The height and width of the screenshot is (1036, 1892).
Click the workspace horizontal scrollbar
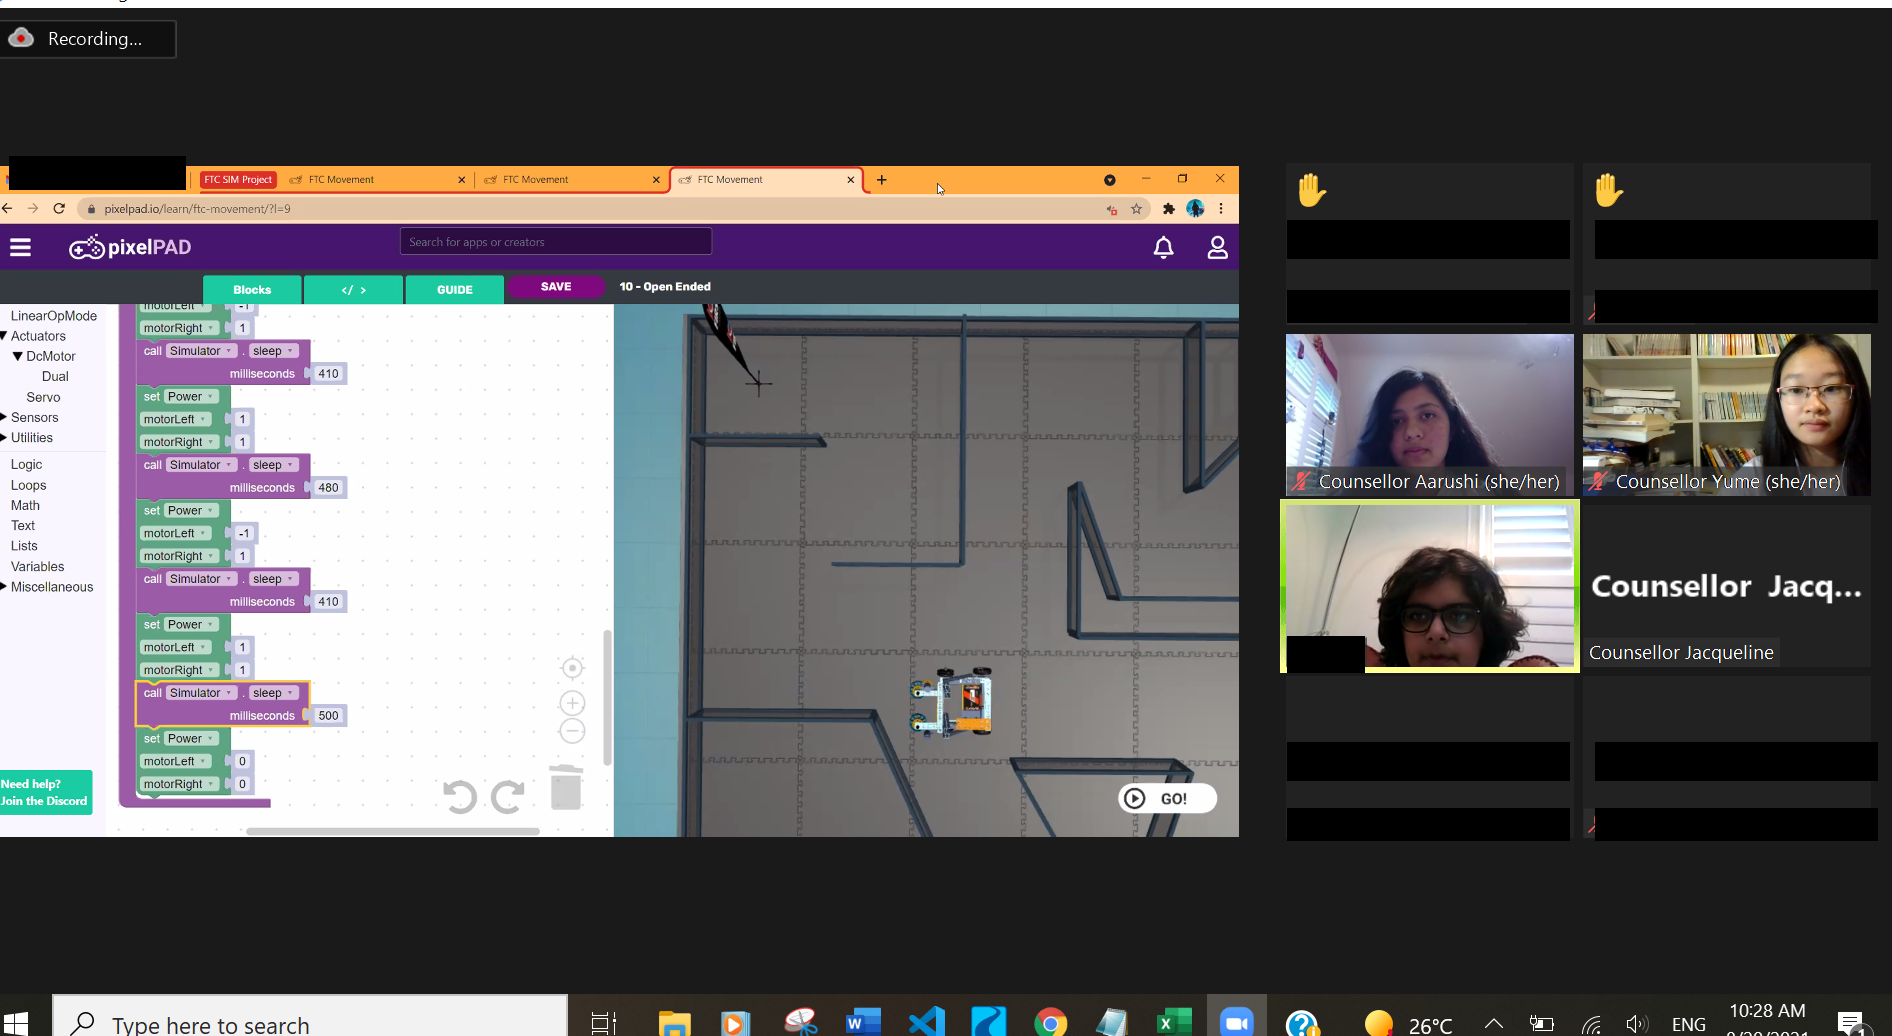point(393,831)
